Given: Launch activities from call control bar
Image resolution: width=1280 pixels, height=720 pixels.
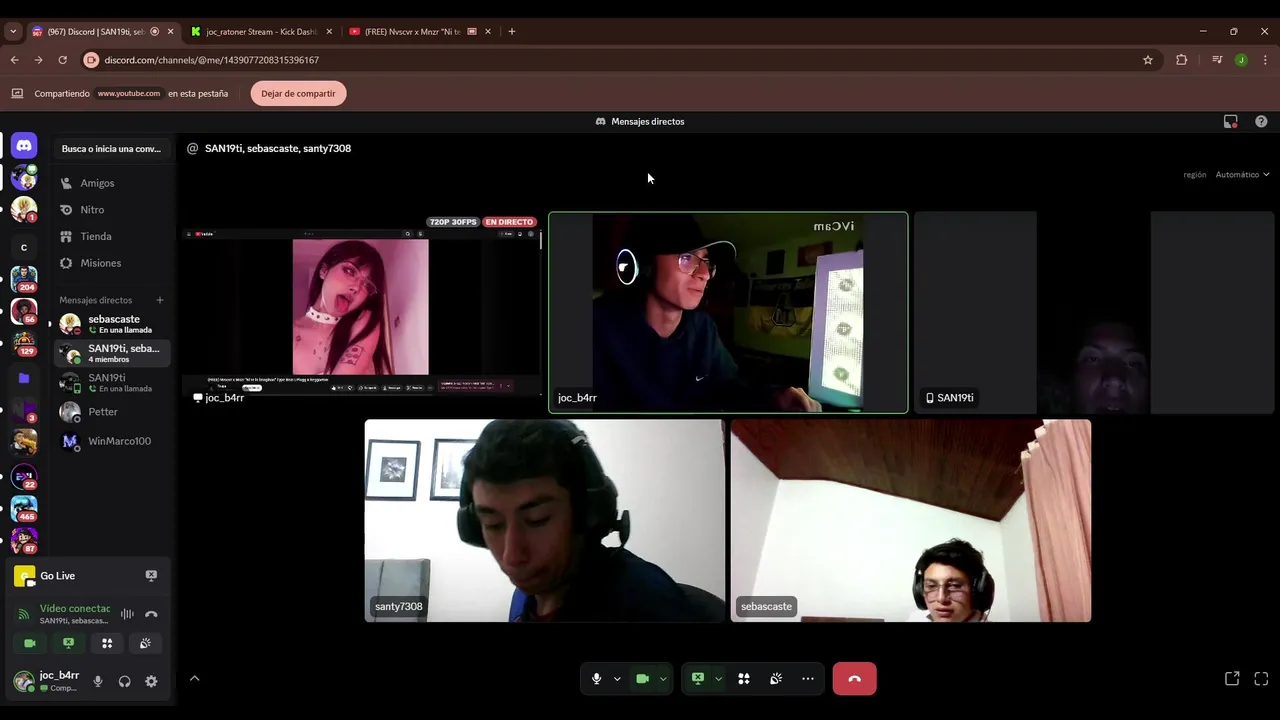Looking at the screenshot, I should [x=744, y=679].
